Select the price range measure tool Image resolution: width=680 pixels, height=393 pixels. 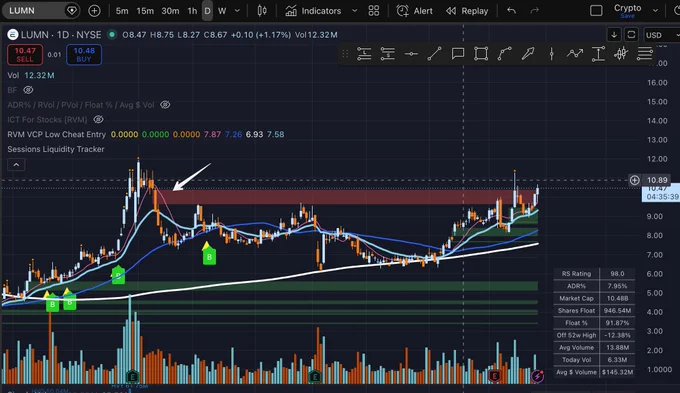(x=598, y=54)
